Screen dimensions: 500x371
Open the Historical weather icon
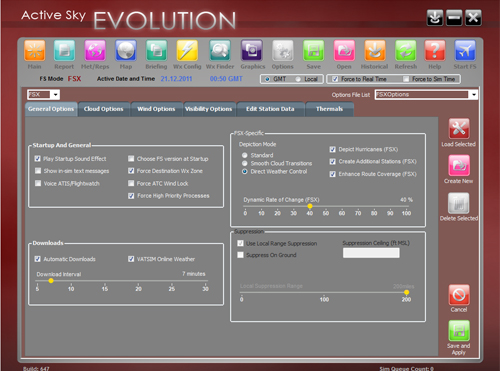tap(375, 51)
